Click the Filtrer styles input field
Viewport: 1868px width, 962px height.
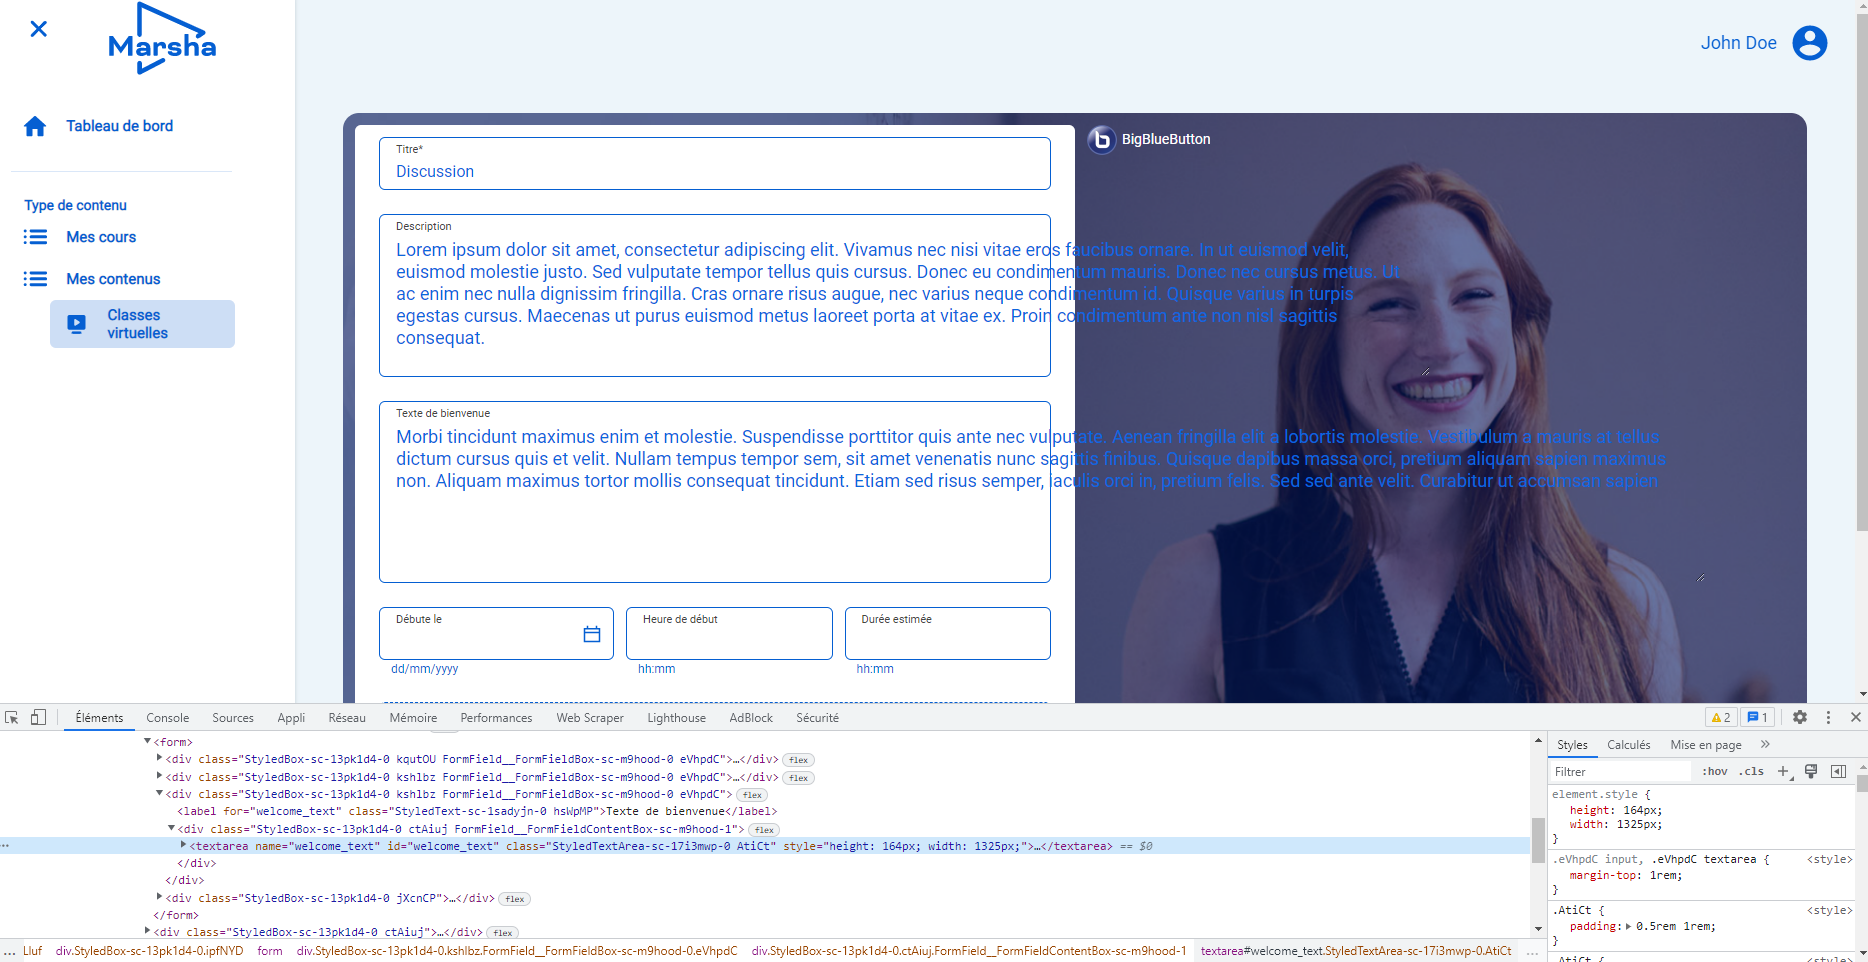coord(1619,771)
